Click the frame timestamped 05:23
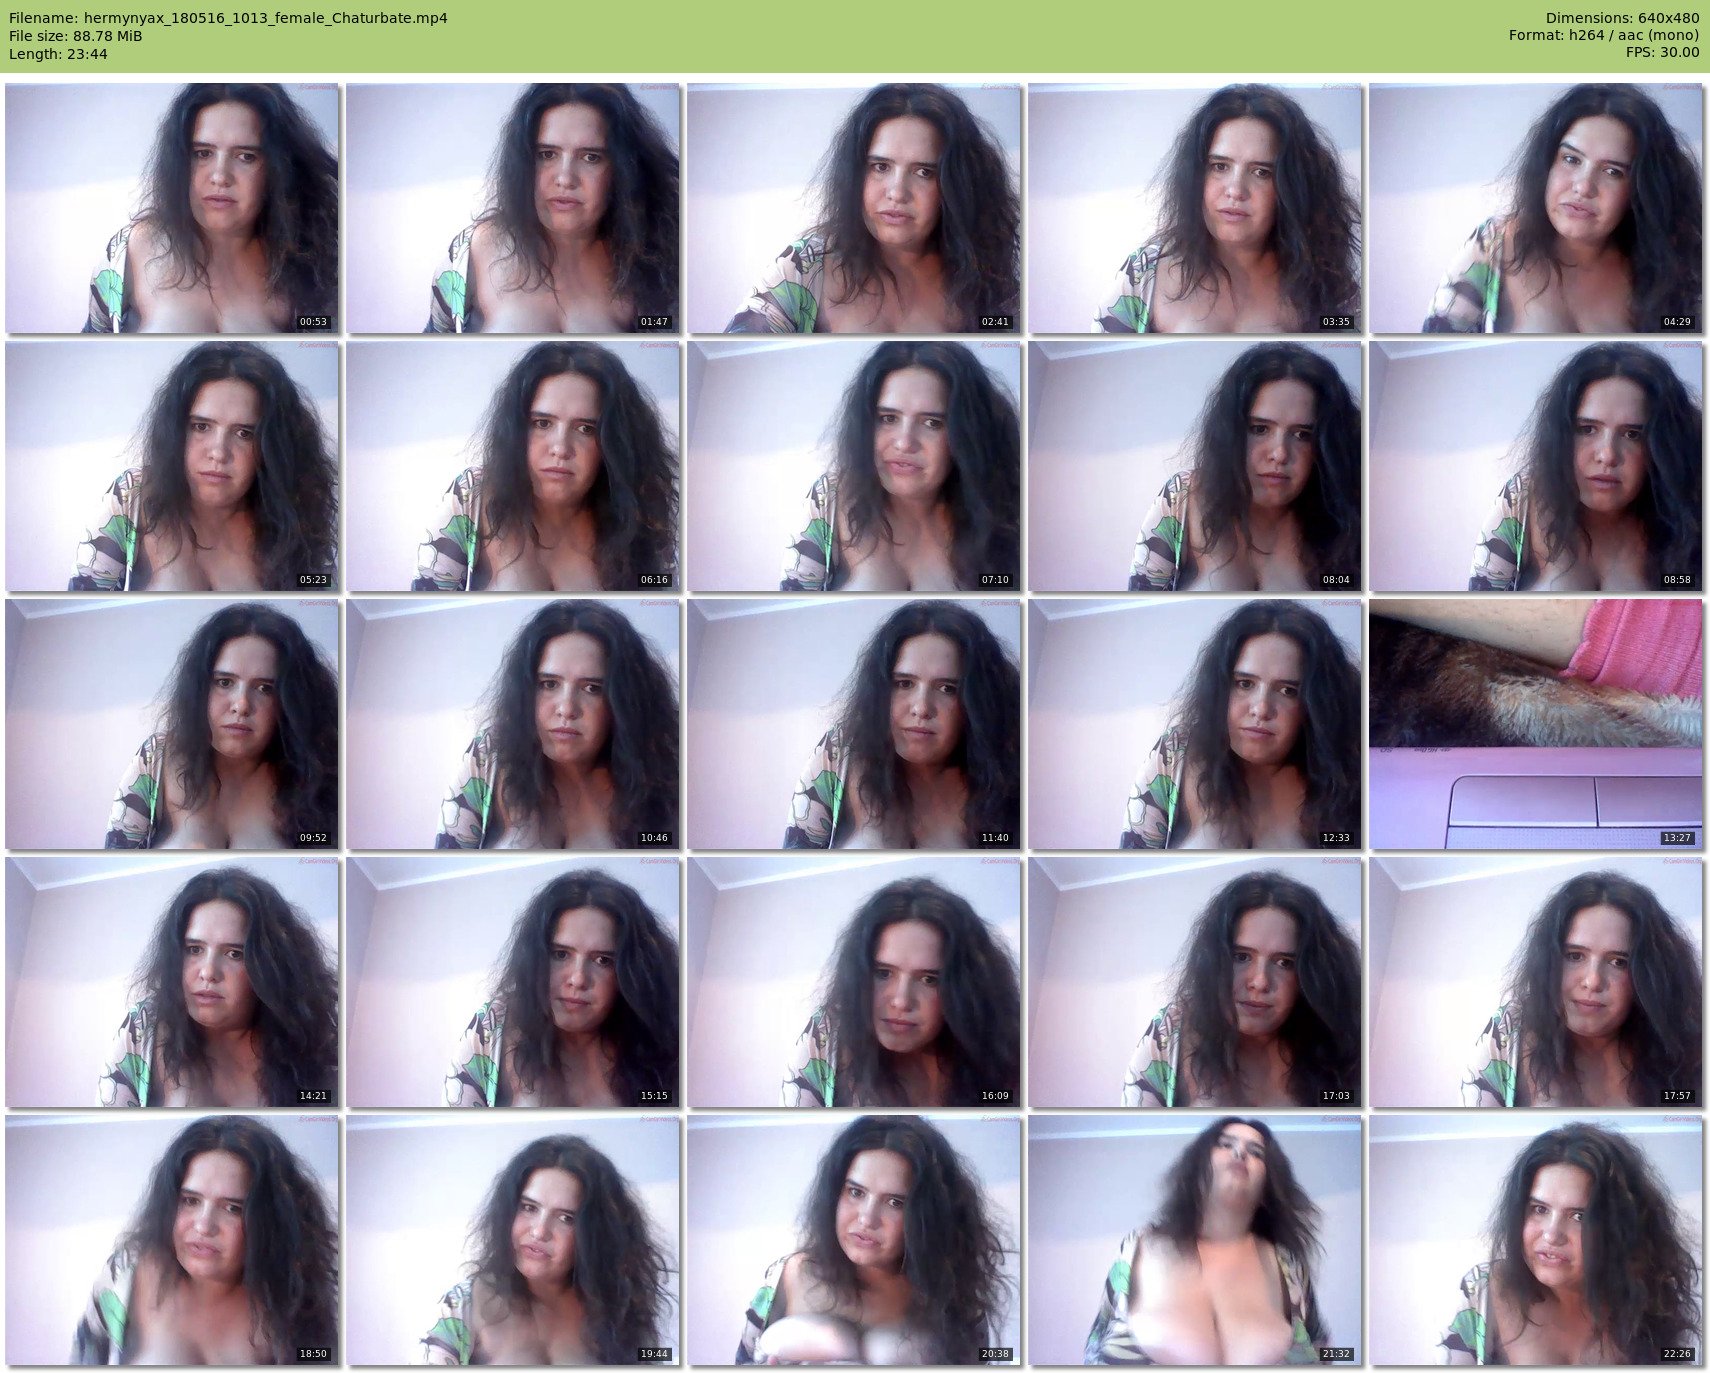 [172, 466]
